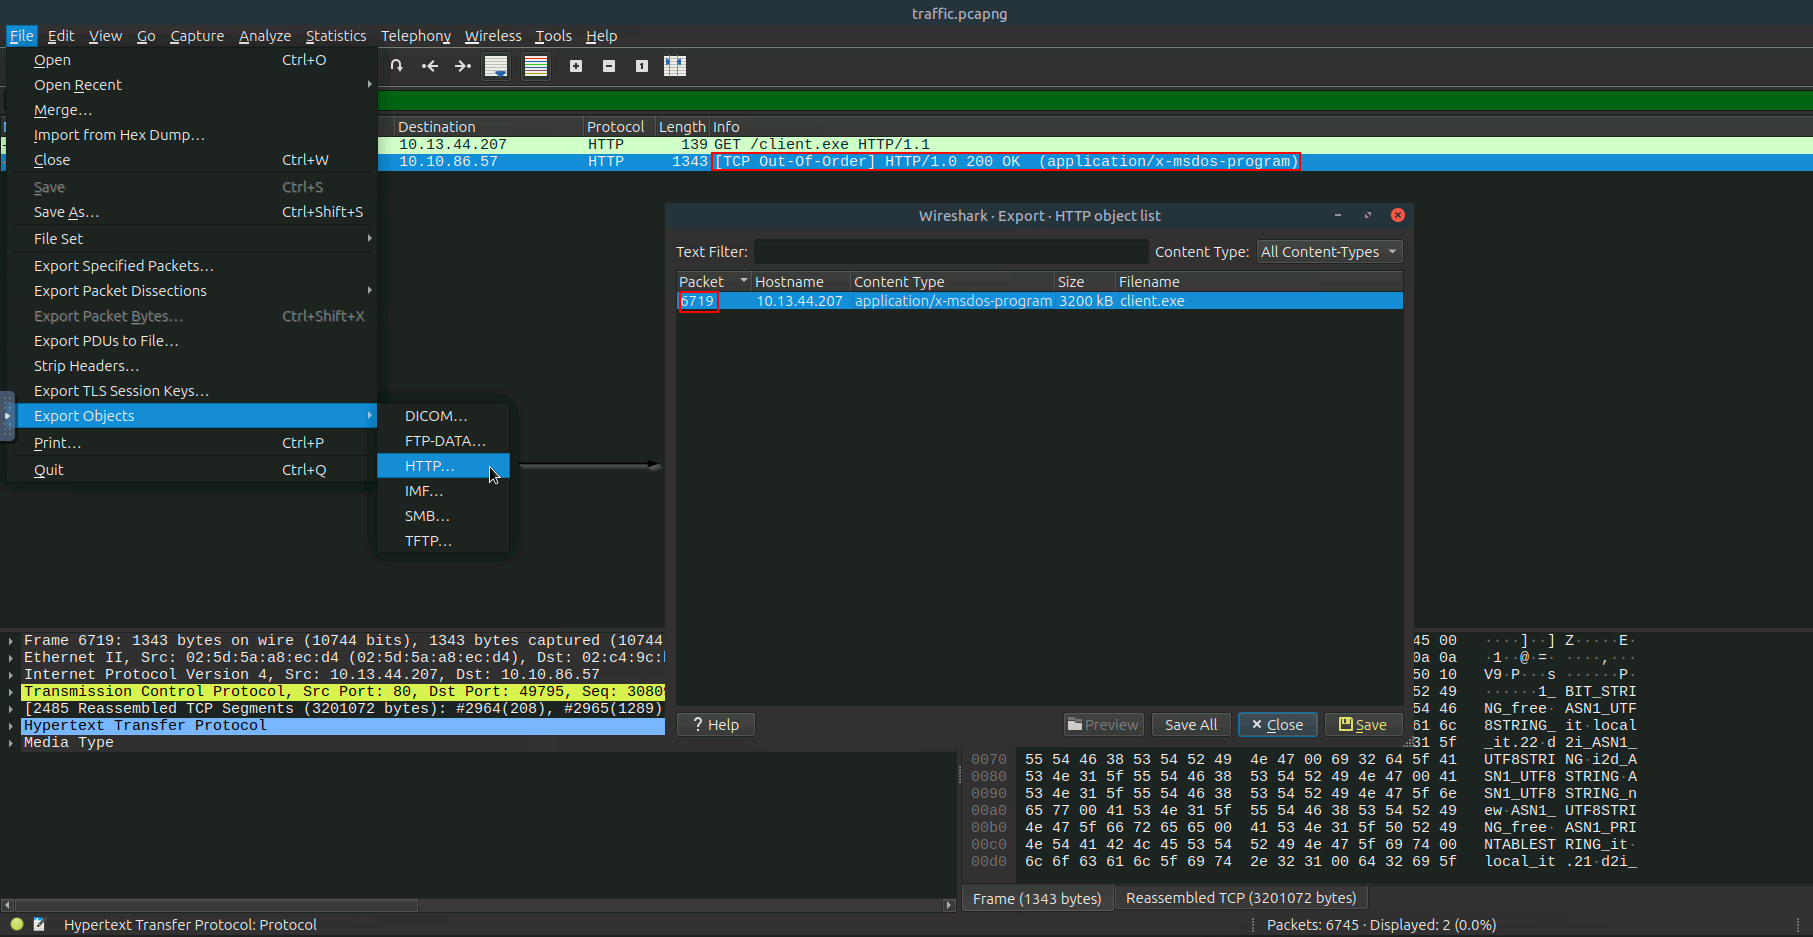The image size is (1813, 937).
Task: Click the Preview button in export dialog
Action: [1103, 725]
